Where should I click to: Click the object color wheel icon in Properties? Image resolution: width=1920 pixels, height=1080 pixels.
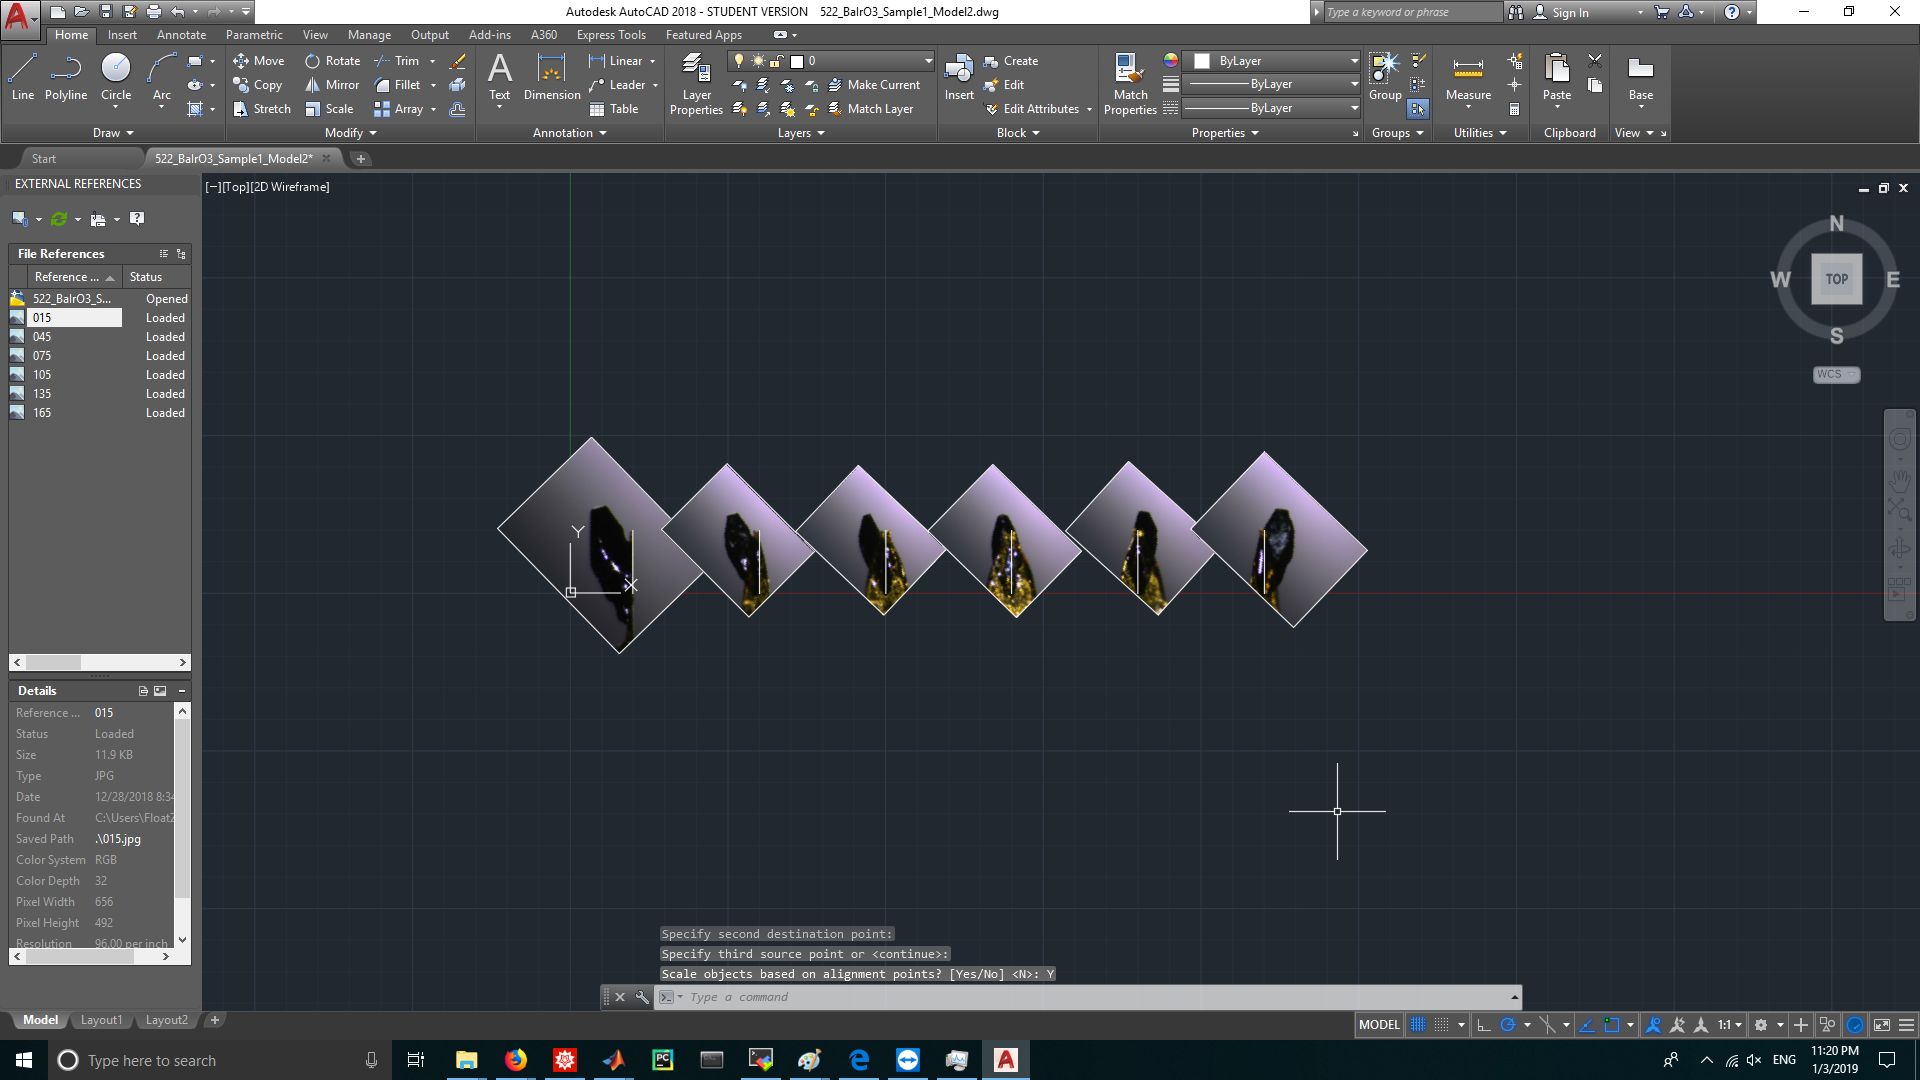1171,61
